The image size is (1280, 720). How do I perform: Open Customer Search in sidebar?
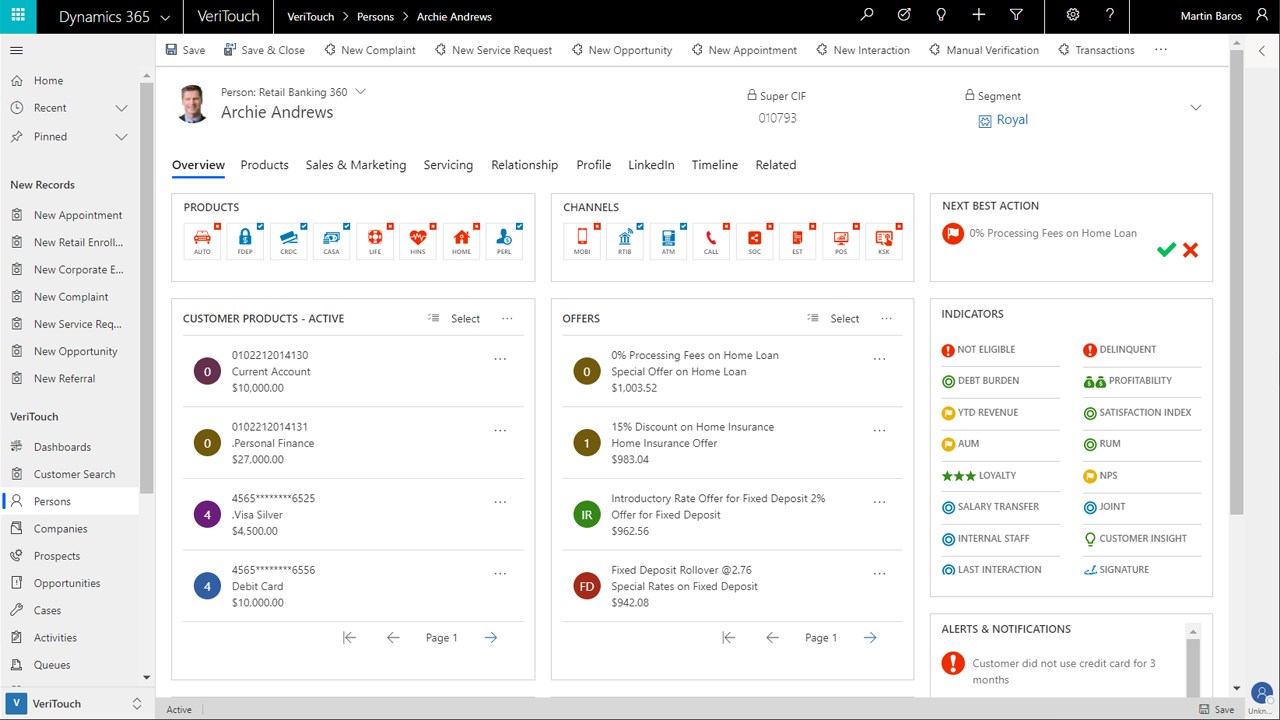tap(74, 474)
